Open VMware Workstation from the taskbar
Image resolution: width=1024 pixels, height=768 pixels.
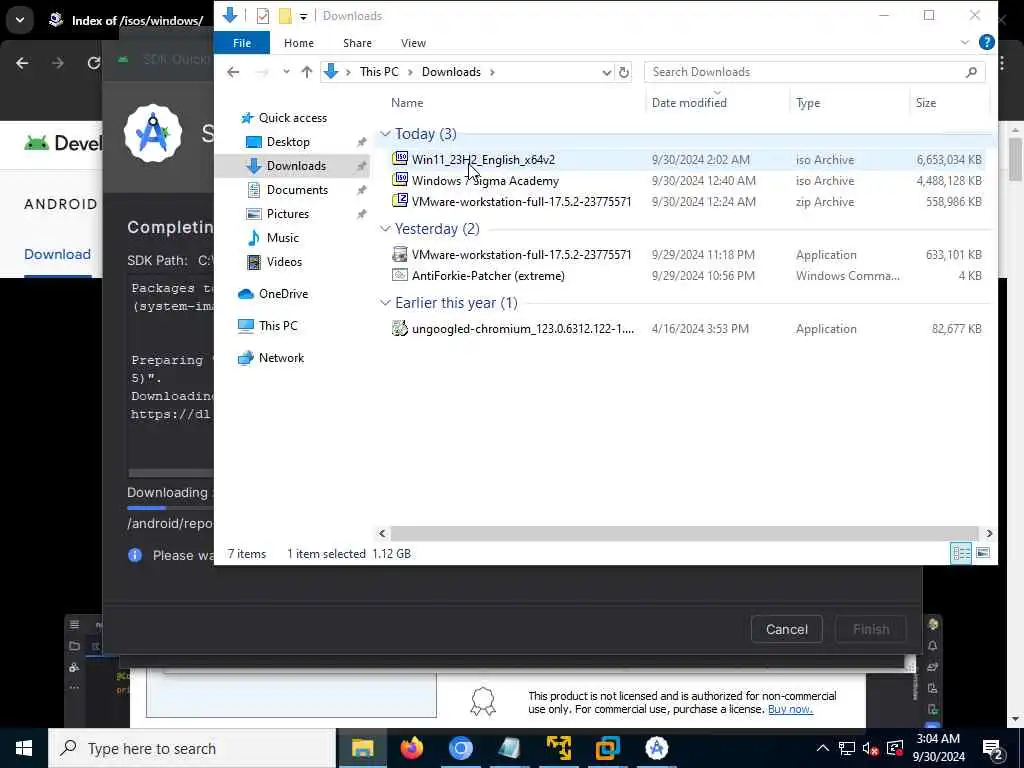pos(607,748)
